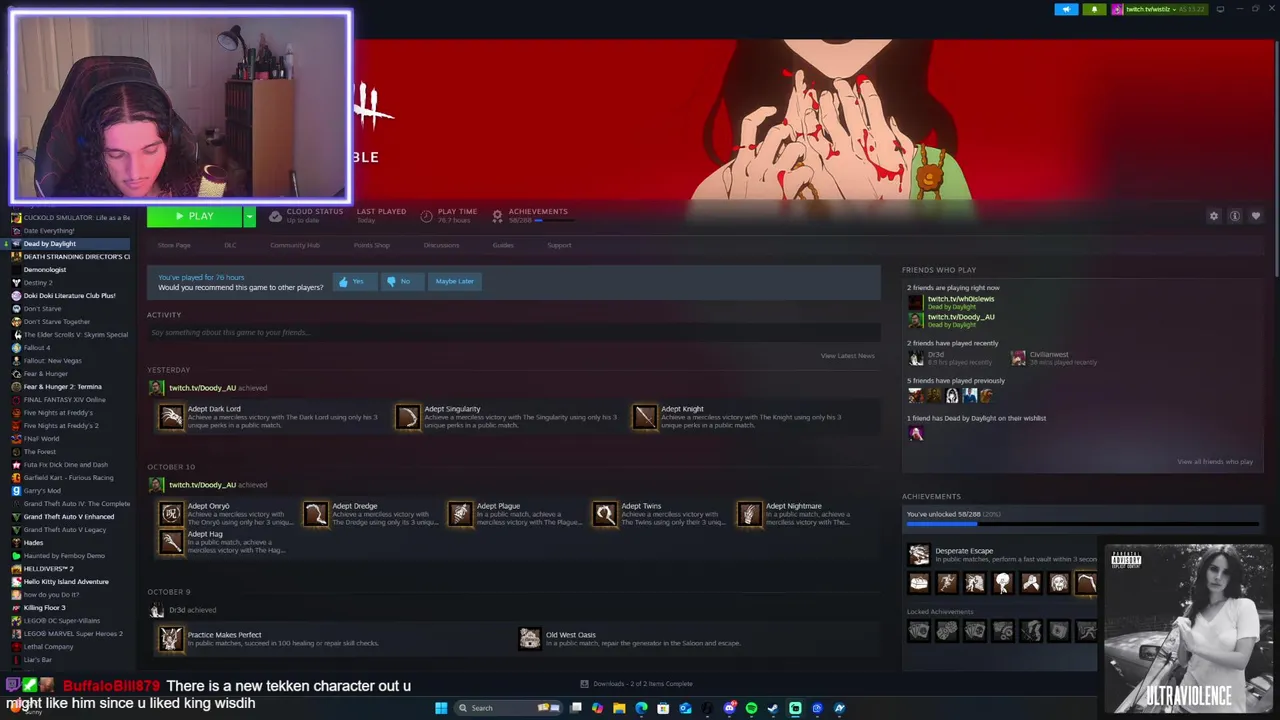1280x720 pixels.
Task: Launch the game with the green PLAY button
Action: pos(194,216)
